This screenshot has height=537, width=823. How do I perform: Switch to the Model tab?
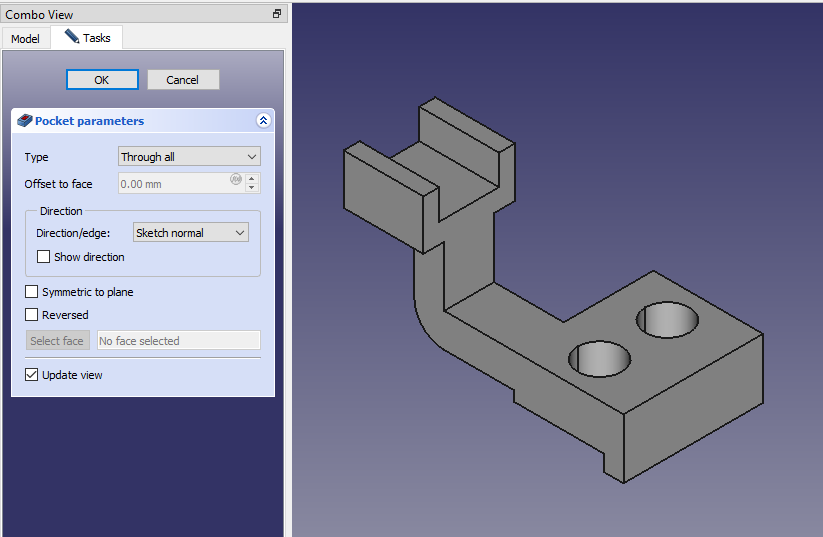click(25, 38)
